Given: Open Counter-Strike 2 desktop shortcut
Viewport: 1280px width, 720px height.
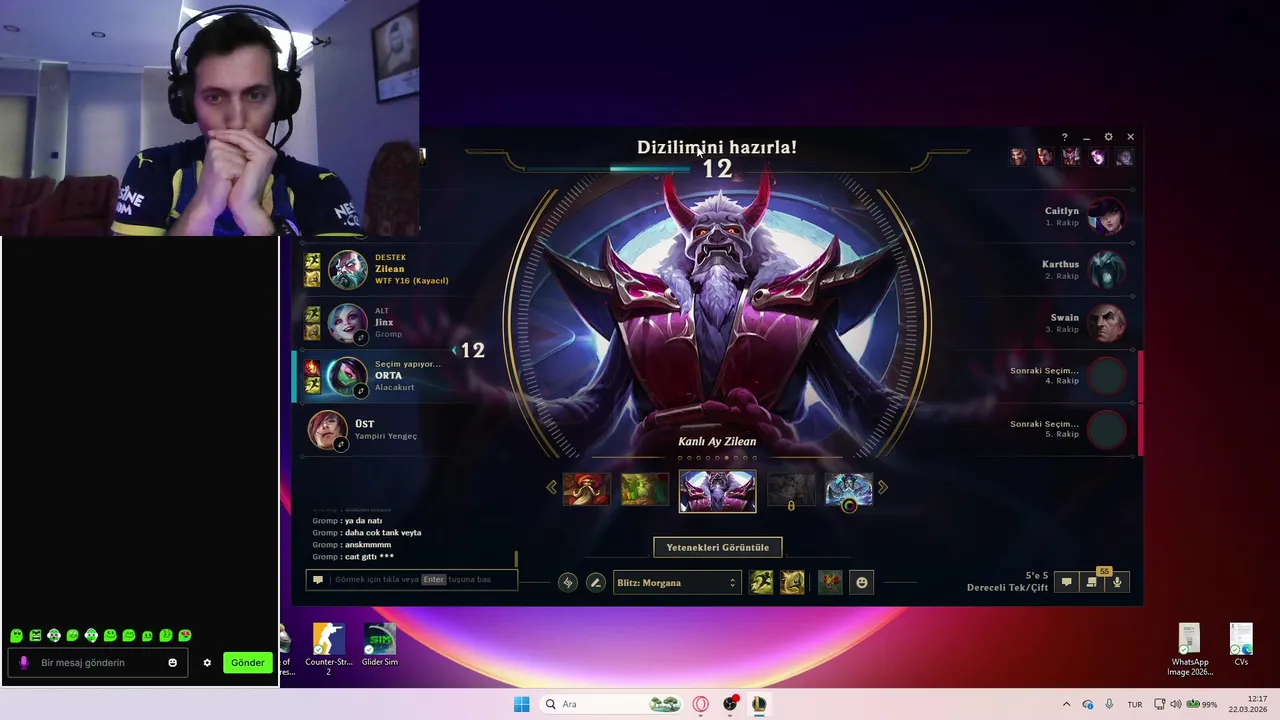Looking at the screenshot, I should pyautogui.click(x=328, y=650).
